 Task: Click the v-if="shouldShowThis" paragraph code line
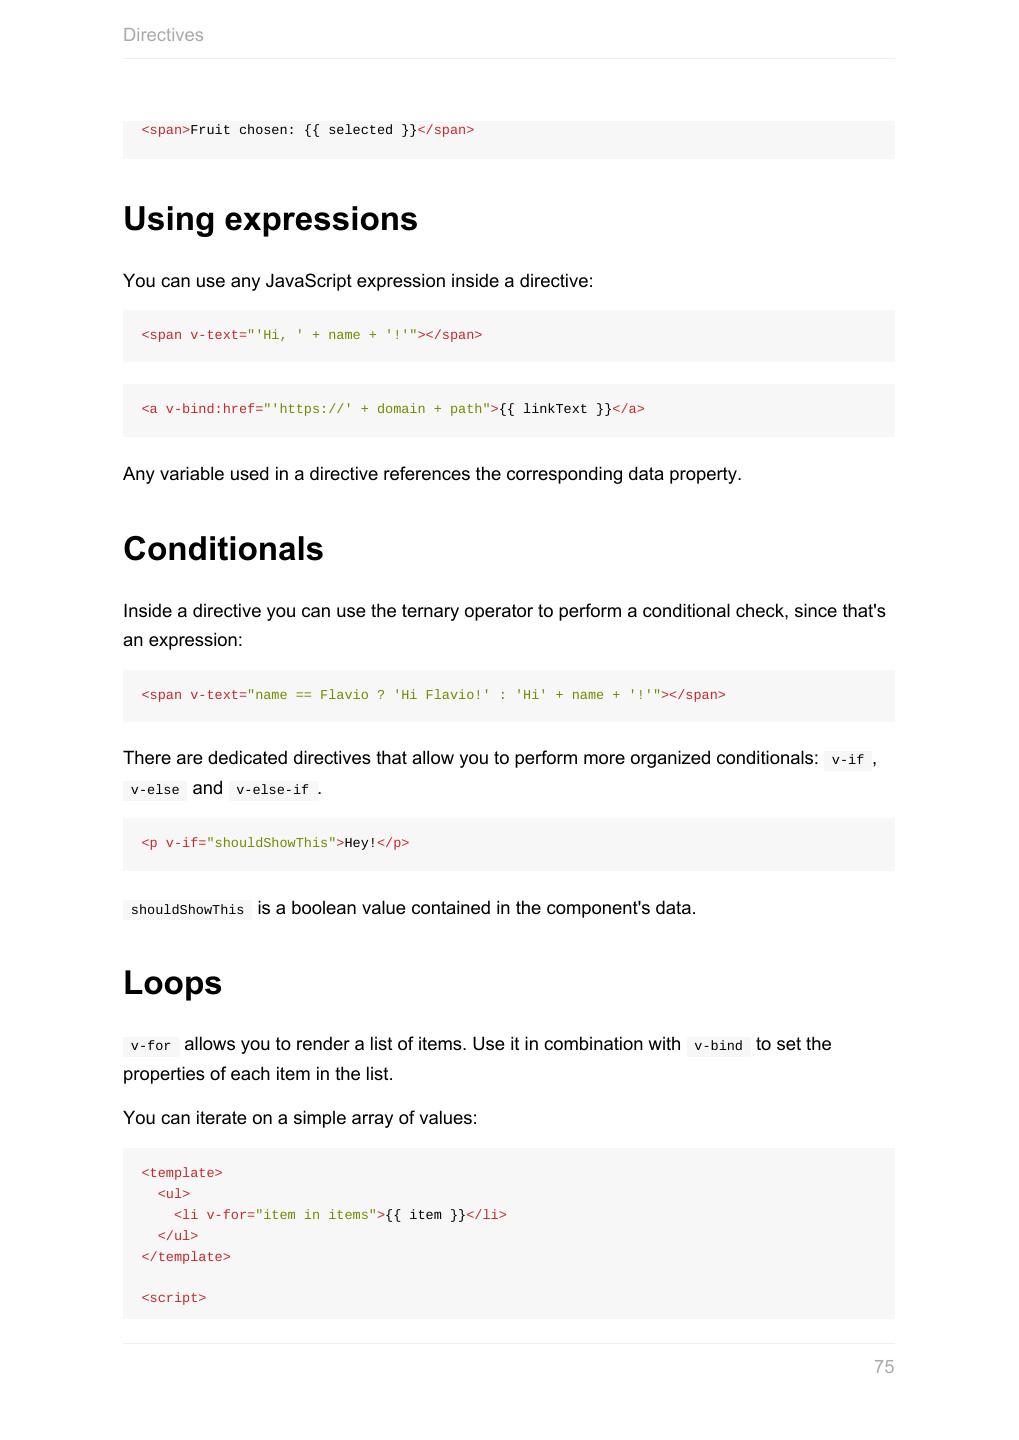(275, 843)
